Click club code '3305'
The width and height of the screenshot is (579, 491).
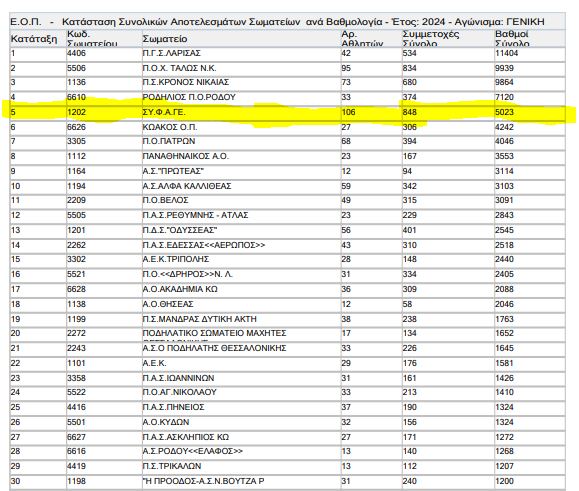click(x=76, y=141)
